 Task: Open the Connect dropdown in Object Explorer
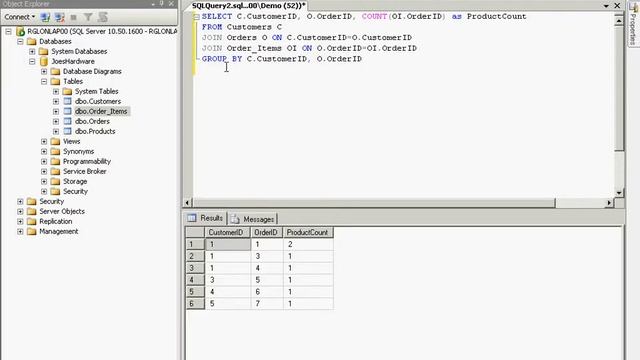point(19,17)
